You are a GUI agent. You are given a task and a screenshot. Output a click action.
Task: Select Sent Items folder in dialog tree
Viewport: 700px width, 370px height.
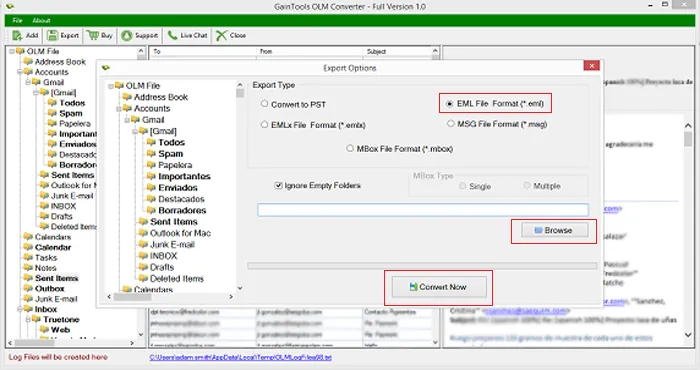pyautogui.click(x=174, y=222)
